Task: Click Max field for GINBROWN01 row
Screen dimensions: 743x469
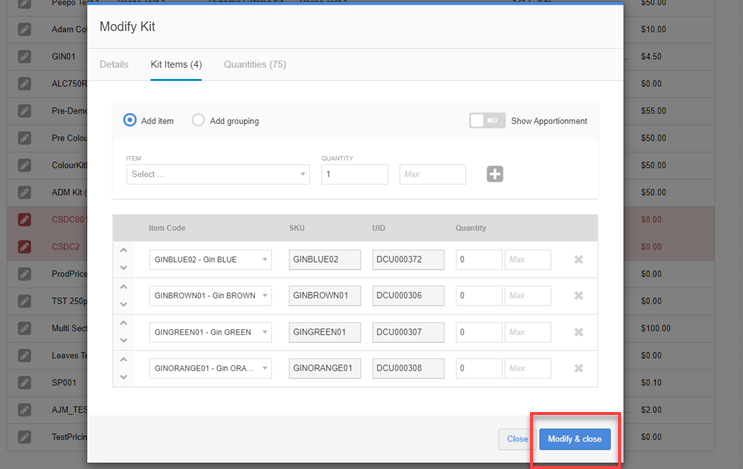Action: (528, 296)
